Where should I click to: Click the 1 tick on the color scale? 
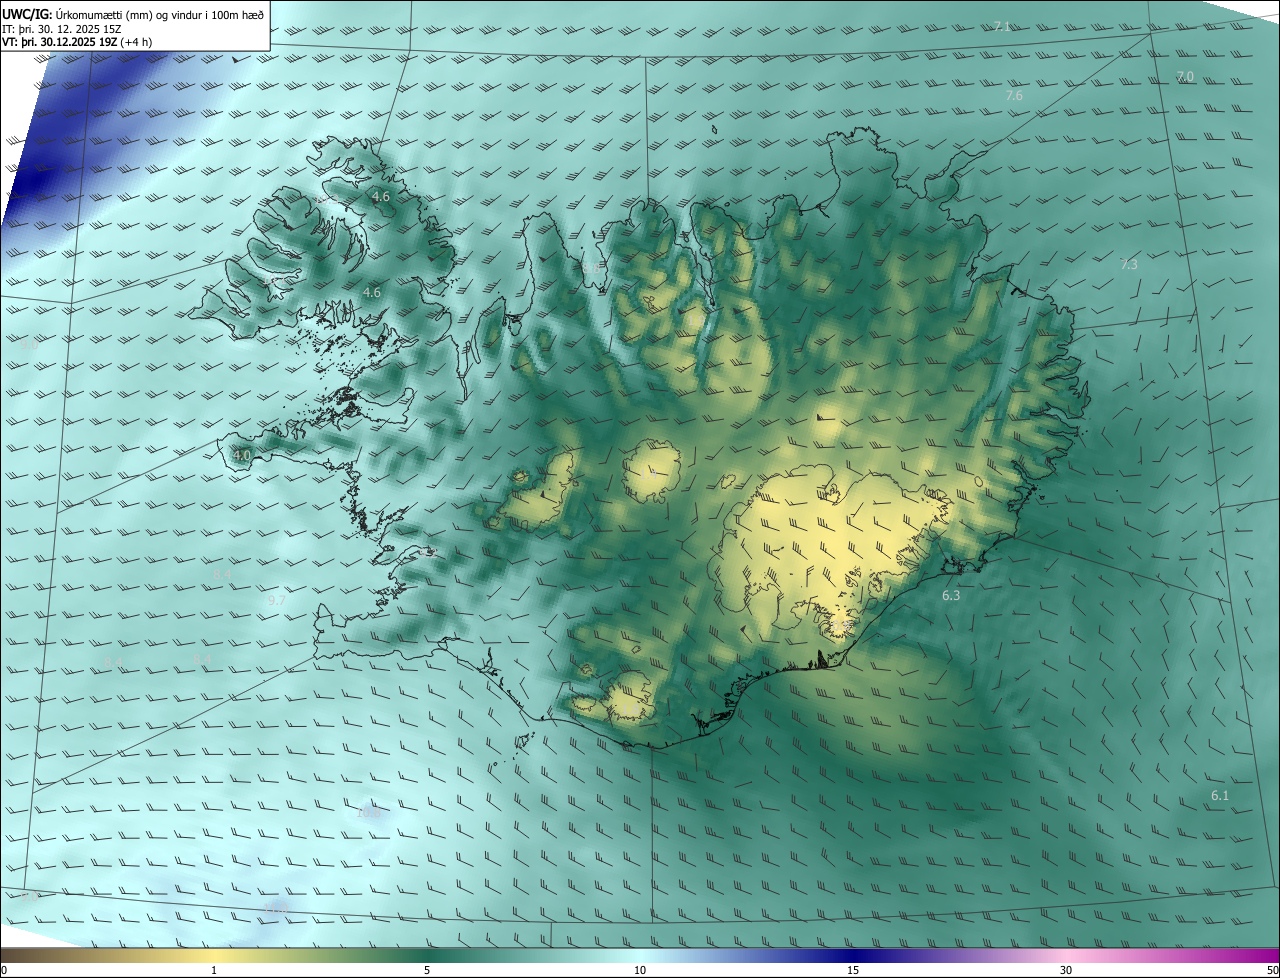[214, 971]
